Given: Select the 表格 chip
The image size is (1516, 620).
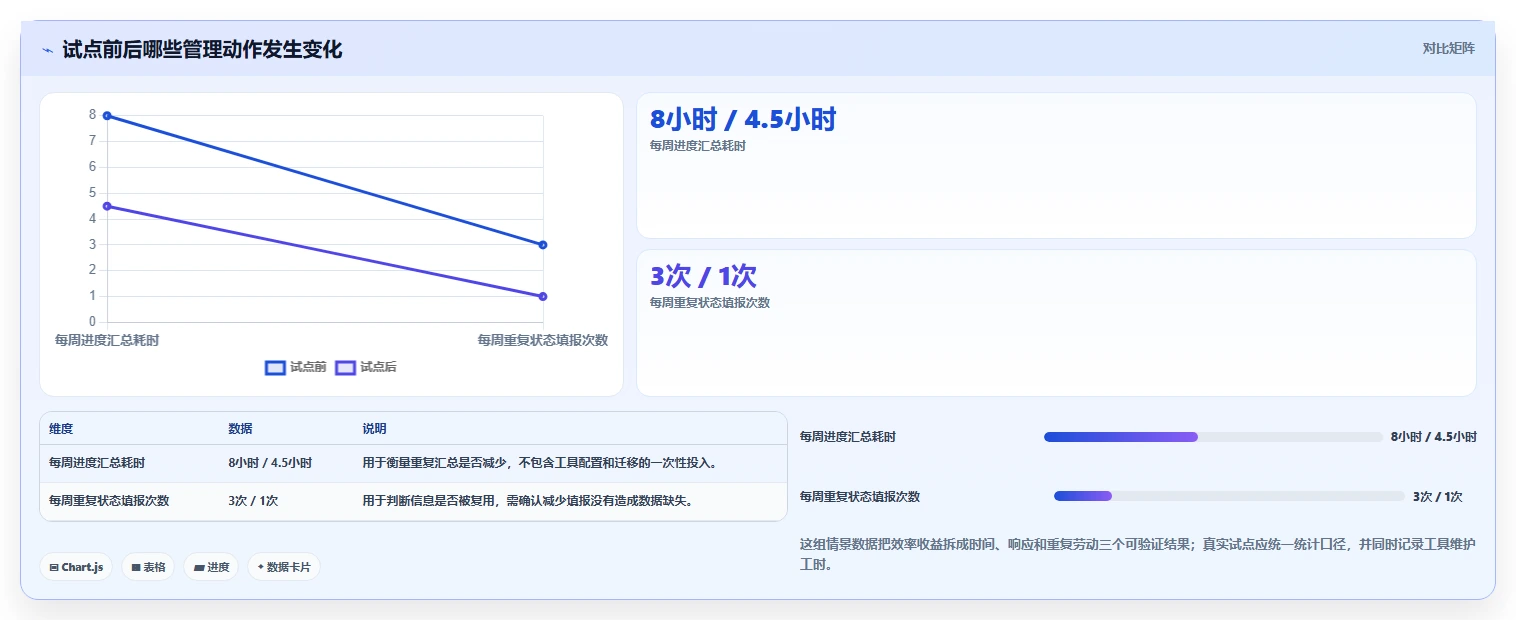Looking at the screenshot, I should [x=148, y=567].
